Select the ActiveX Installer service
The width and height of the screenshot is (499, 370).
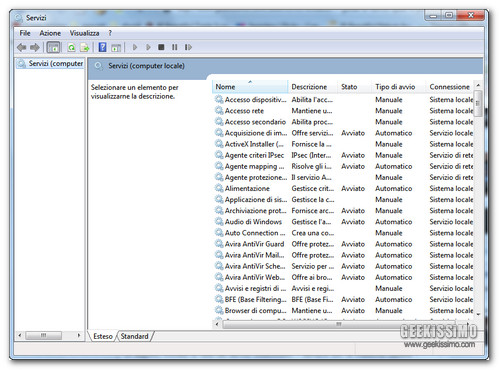(344, 144)
